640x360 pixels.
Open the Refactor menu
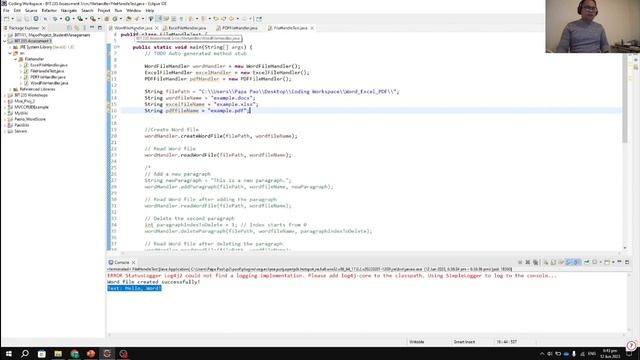pos(49,11)
